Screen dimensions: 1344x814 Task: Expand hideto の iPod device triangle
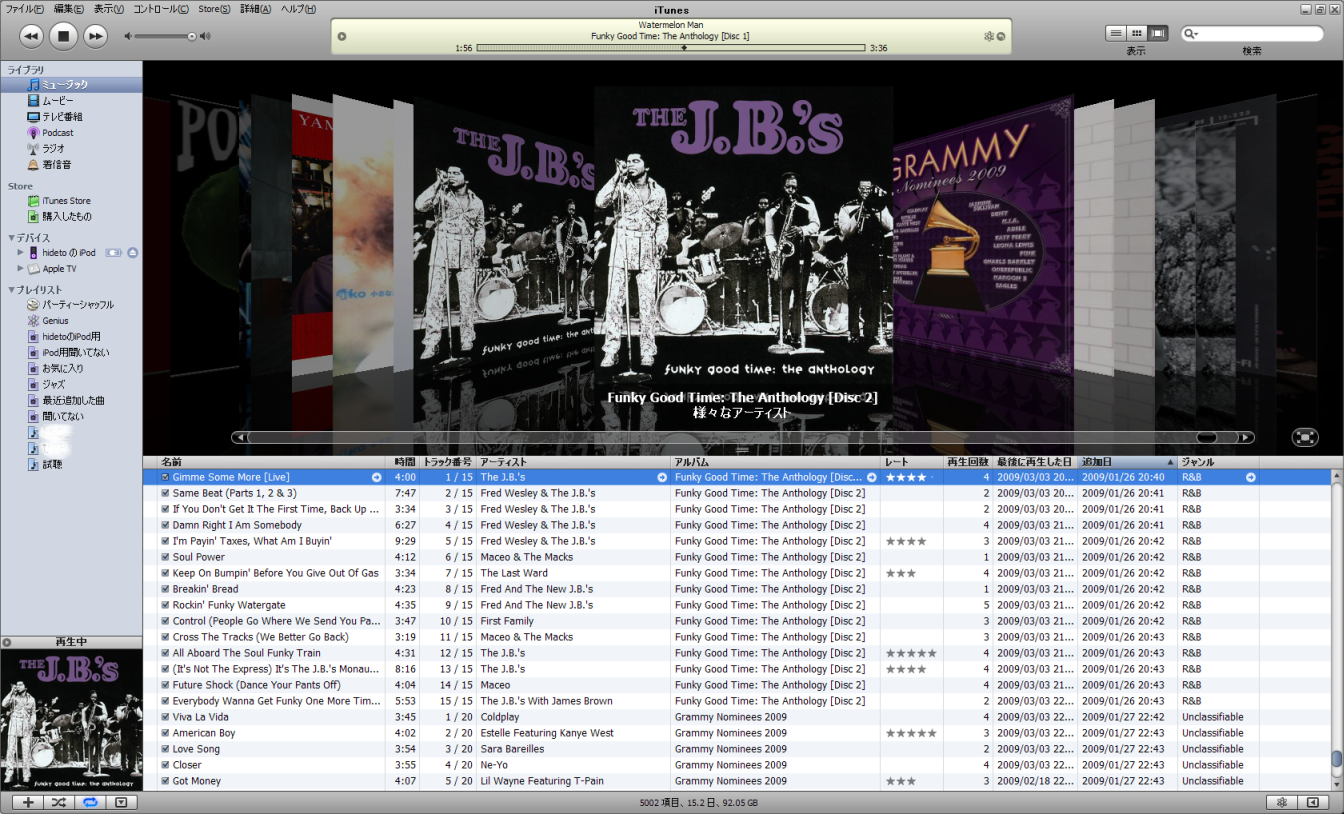click(20, 253)
